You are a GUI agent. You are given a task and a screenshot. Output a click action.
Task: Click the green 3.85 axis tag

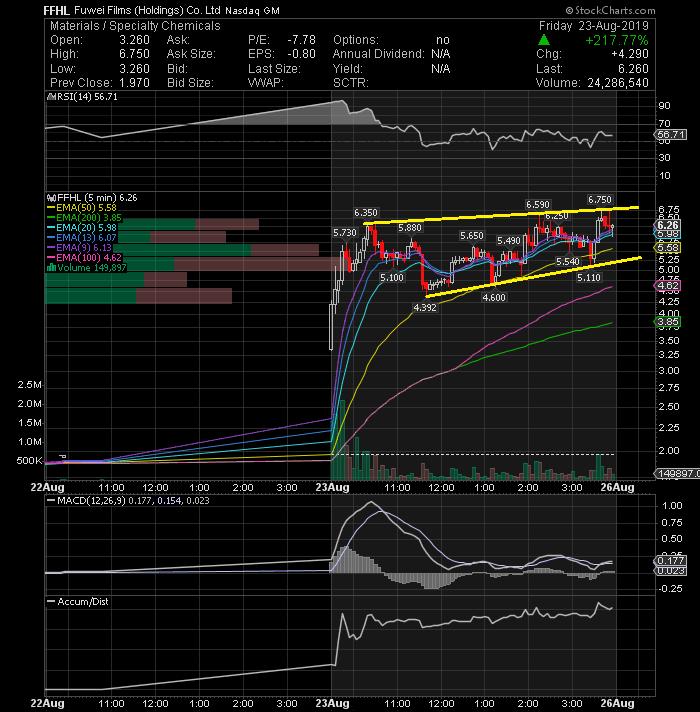pos(668,322)
